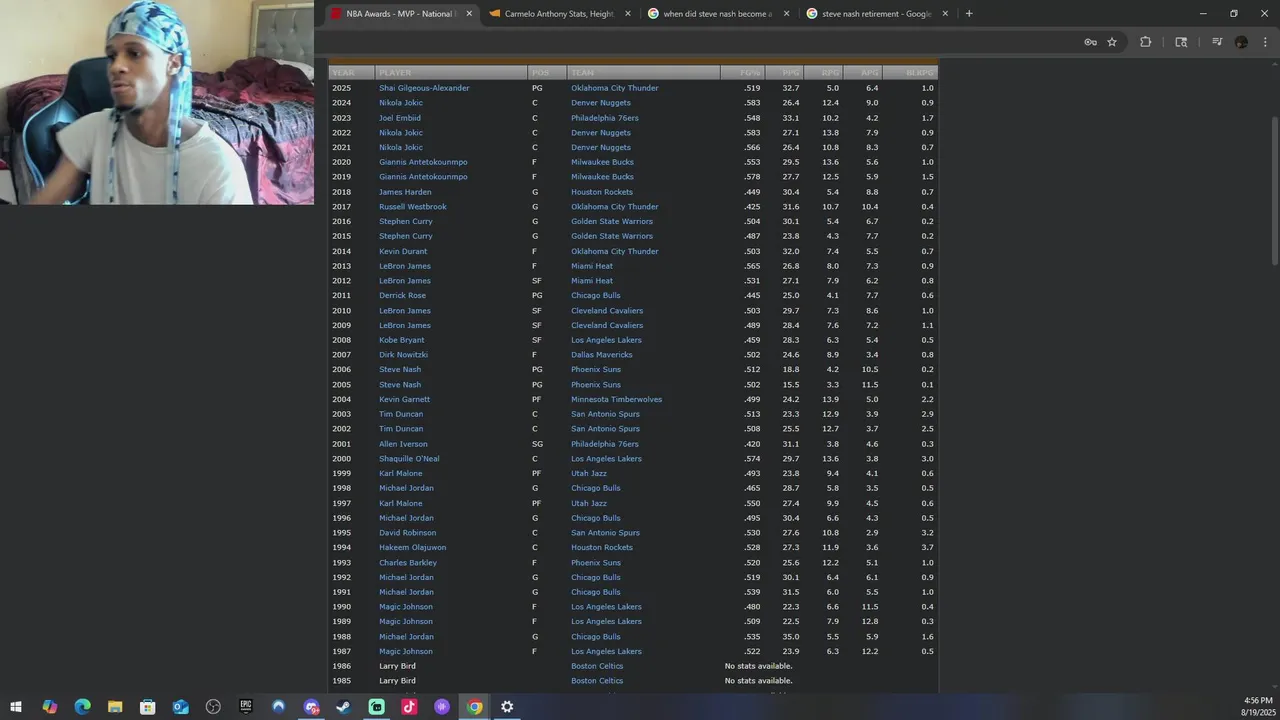Open File Explorer from taskbar
The image size is (1280, 720).
click(x=115, y=707)
